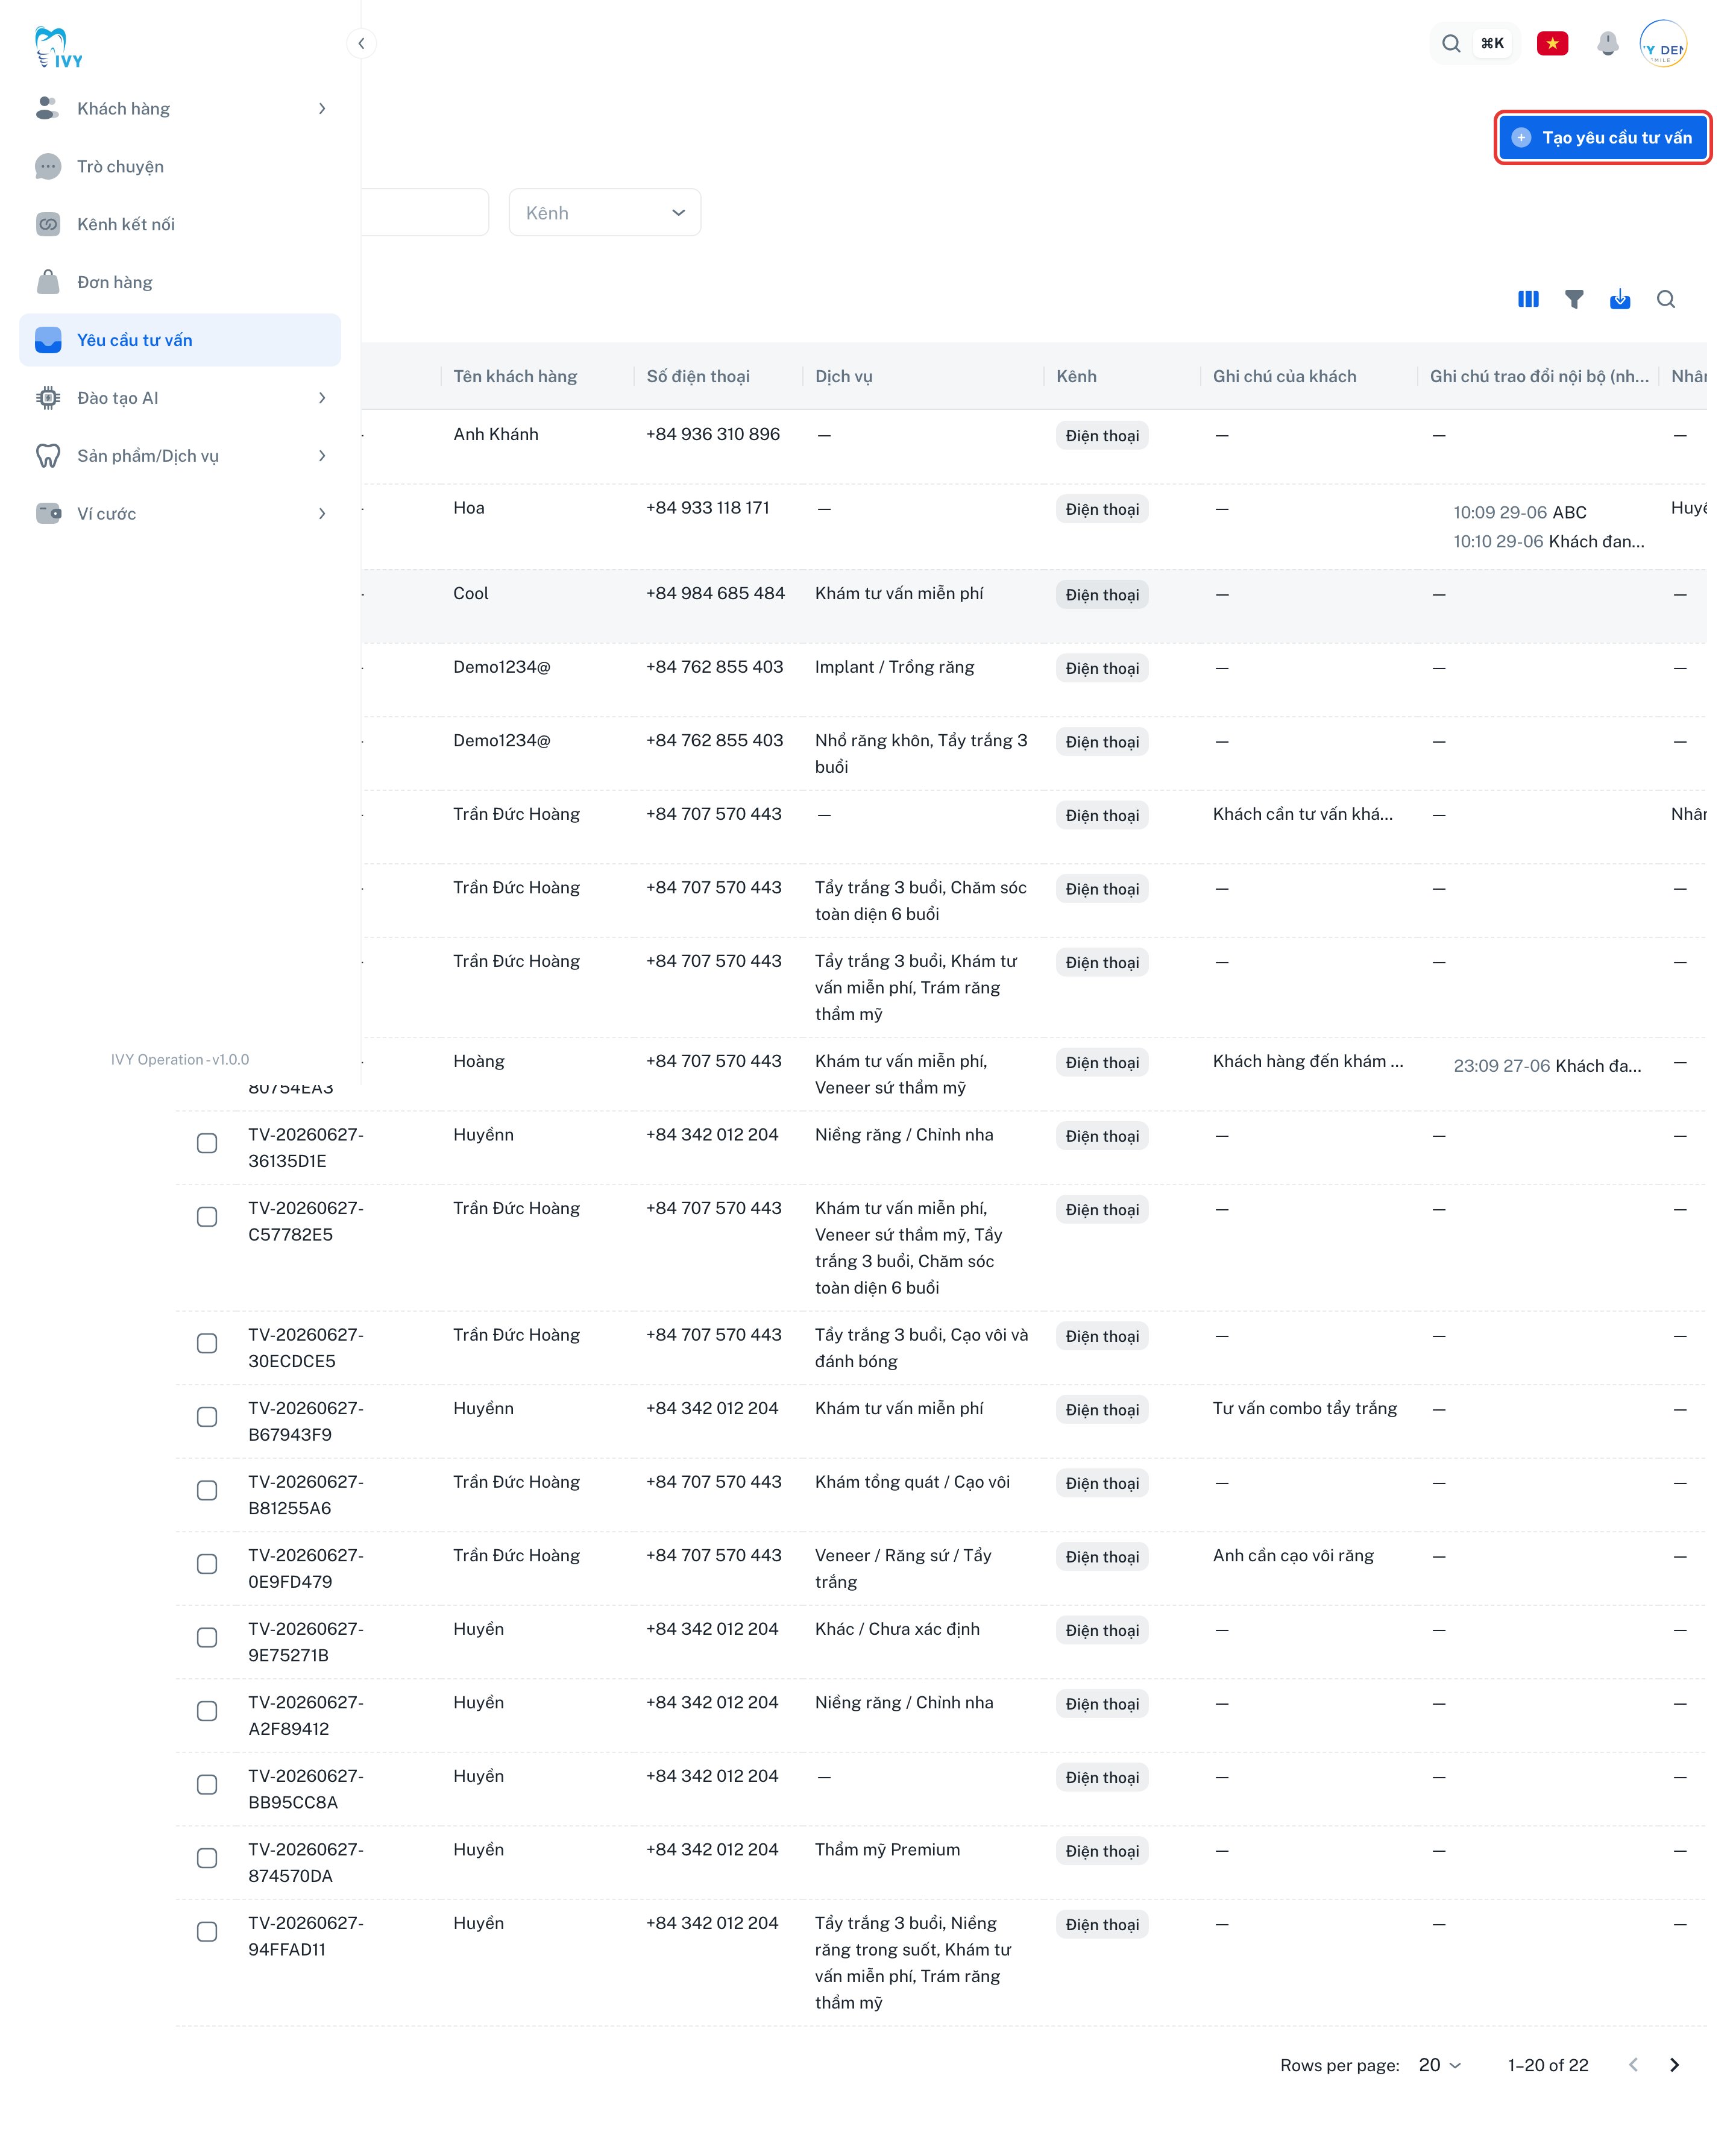Expand the Sản phẩm/Dịch vụ chevron
This screenshot has height=2152, width=1736.
pyautogui.click(x=321, y=456)
